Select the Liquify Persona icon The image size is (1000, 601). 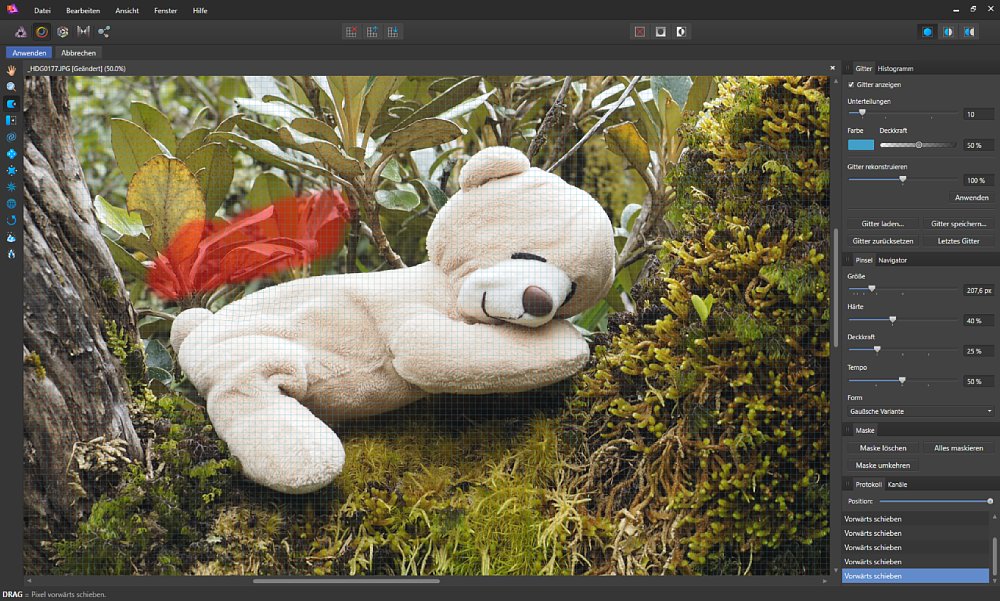point(41,32)
